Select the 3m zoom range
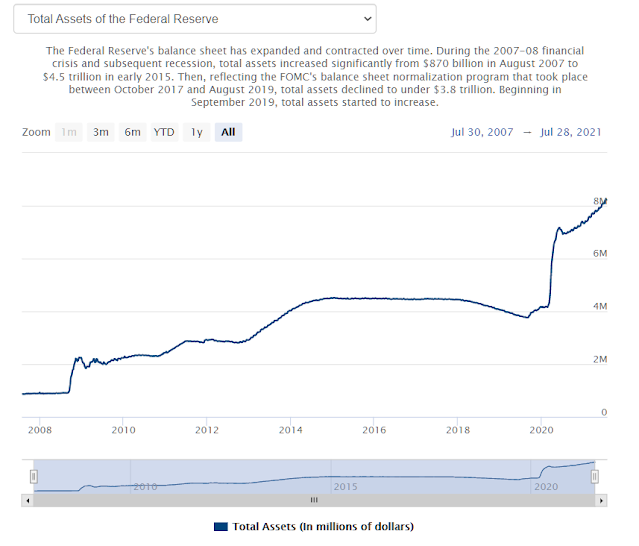Image resolution: width=639 pixels, height=546 pixels. point(101,132)
